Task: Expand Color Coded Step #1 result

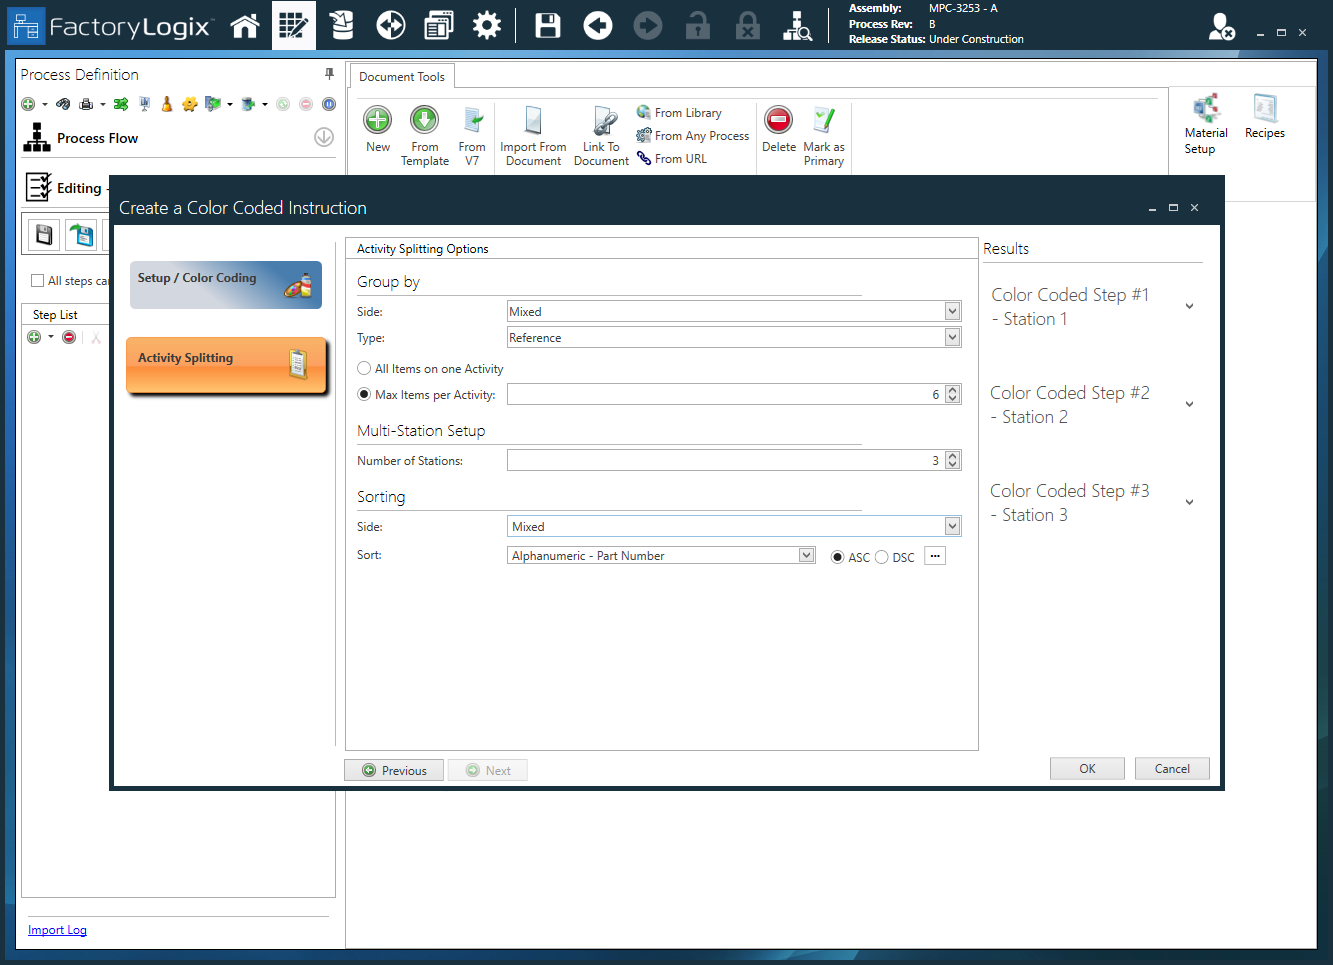Action: [1189, 307]
